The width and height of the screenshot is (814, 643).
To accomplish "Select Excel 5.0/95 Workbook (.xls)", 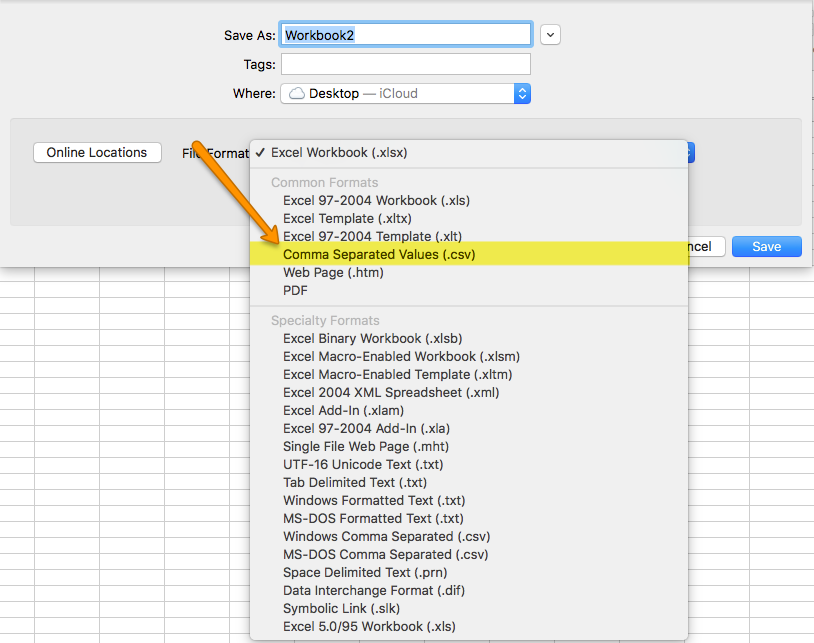I will pos(469,626).
